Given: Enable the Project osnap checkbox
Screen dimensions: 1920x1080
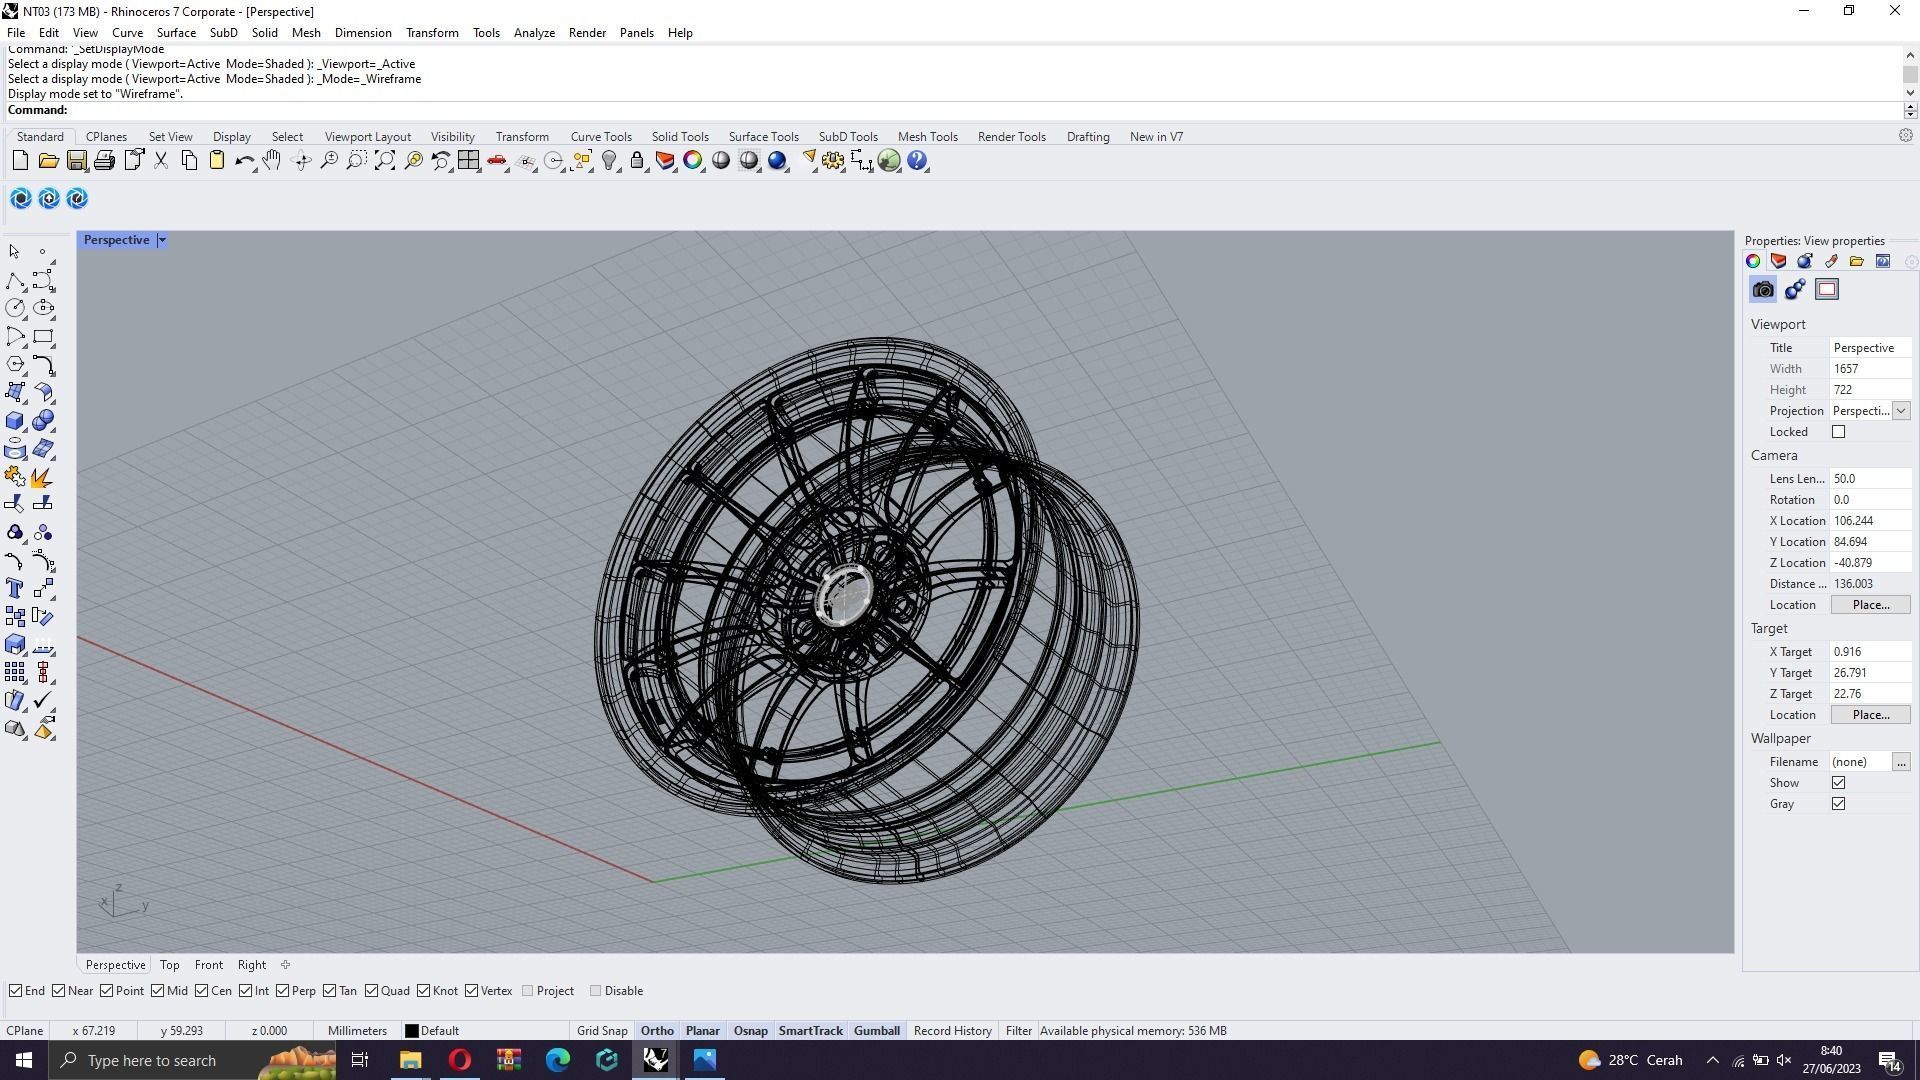Looking at the screenshot, I should point(528,991).
